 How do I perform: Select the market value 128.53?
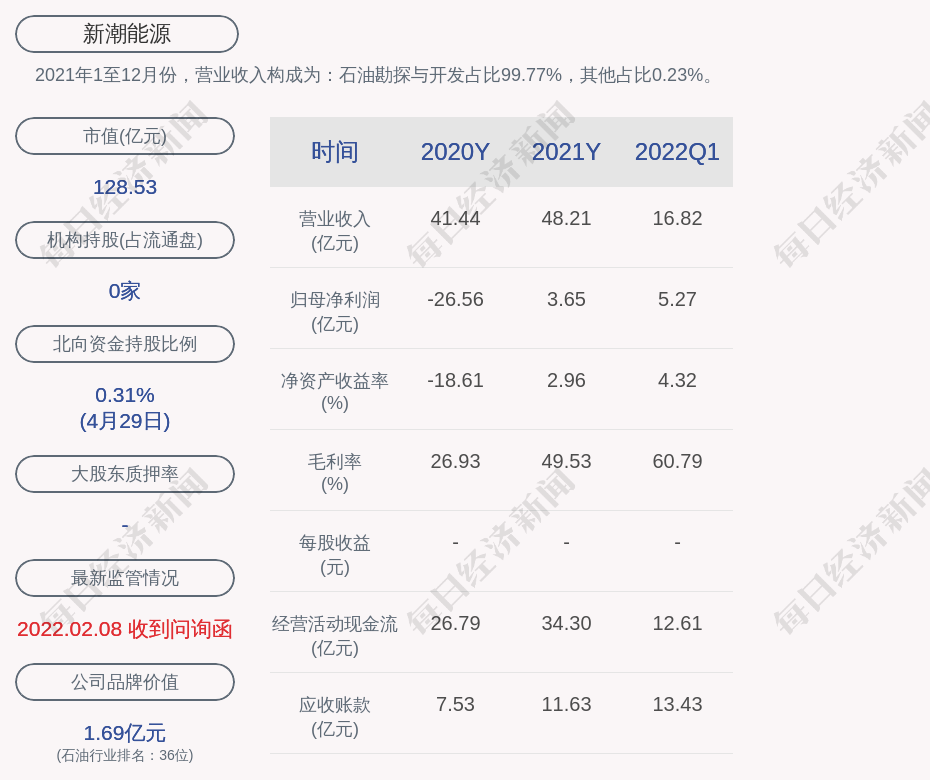pyautogui.click(x=125, y=187)
